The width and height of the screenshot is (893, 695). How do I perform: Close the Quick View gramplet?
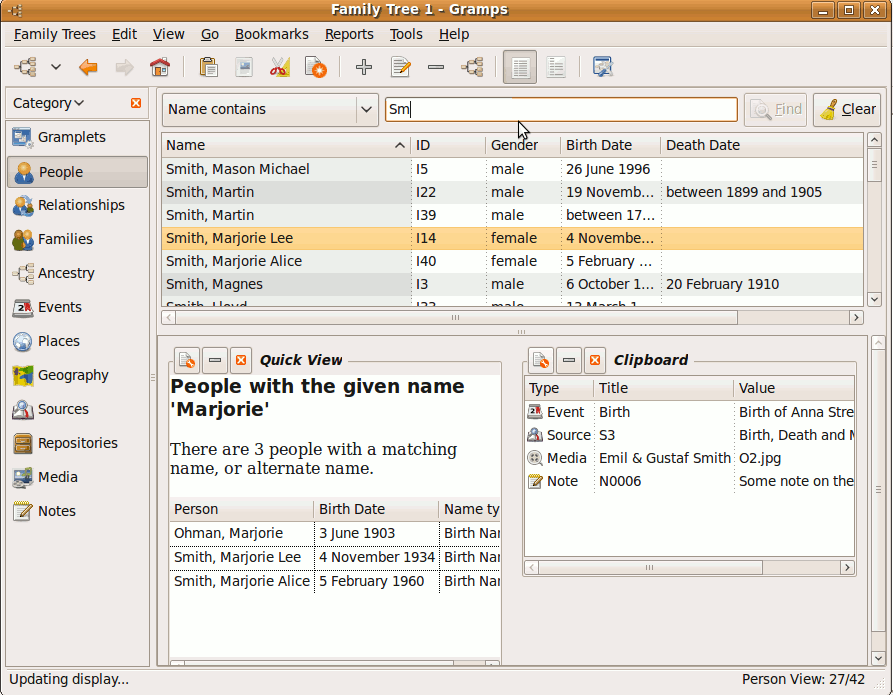(x=241, y=360)
